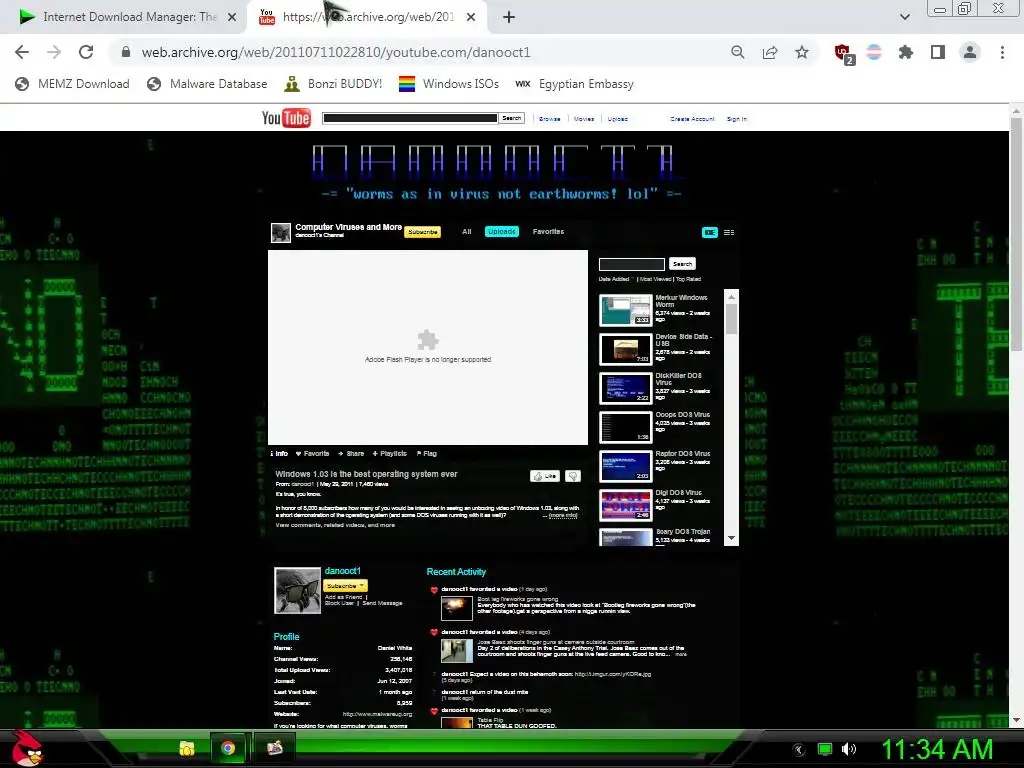Click the video list scroll-up arrow
The height and width of the screenshot is (768, 1024).
click(731, 296)
